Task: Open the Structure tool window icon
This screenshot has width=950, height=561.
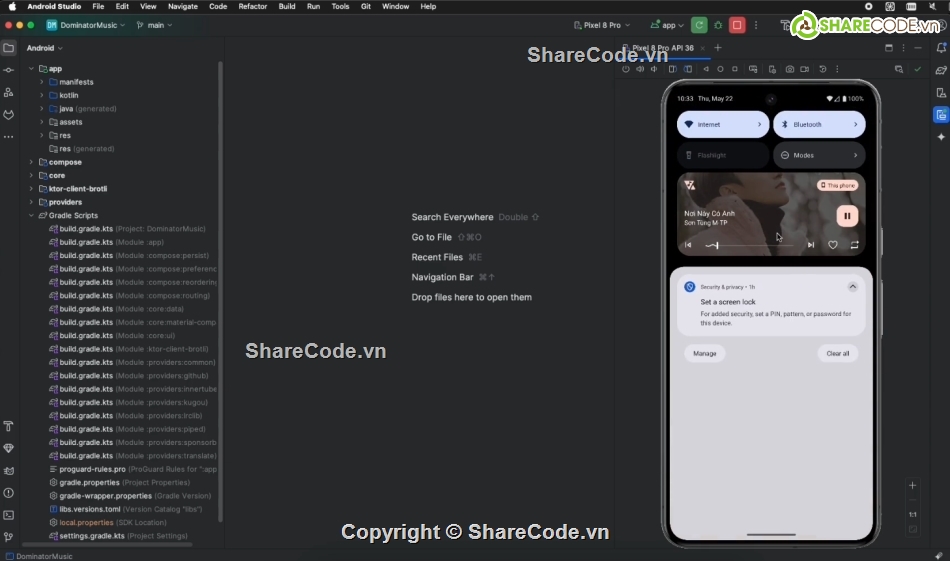Action: [8, 93]
